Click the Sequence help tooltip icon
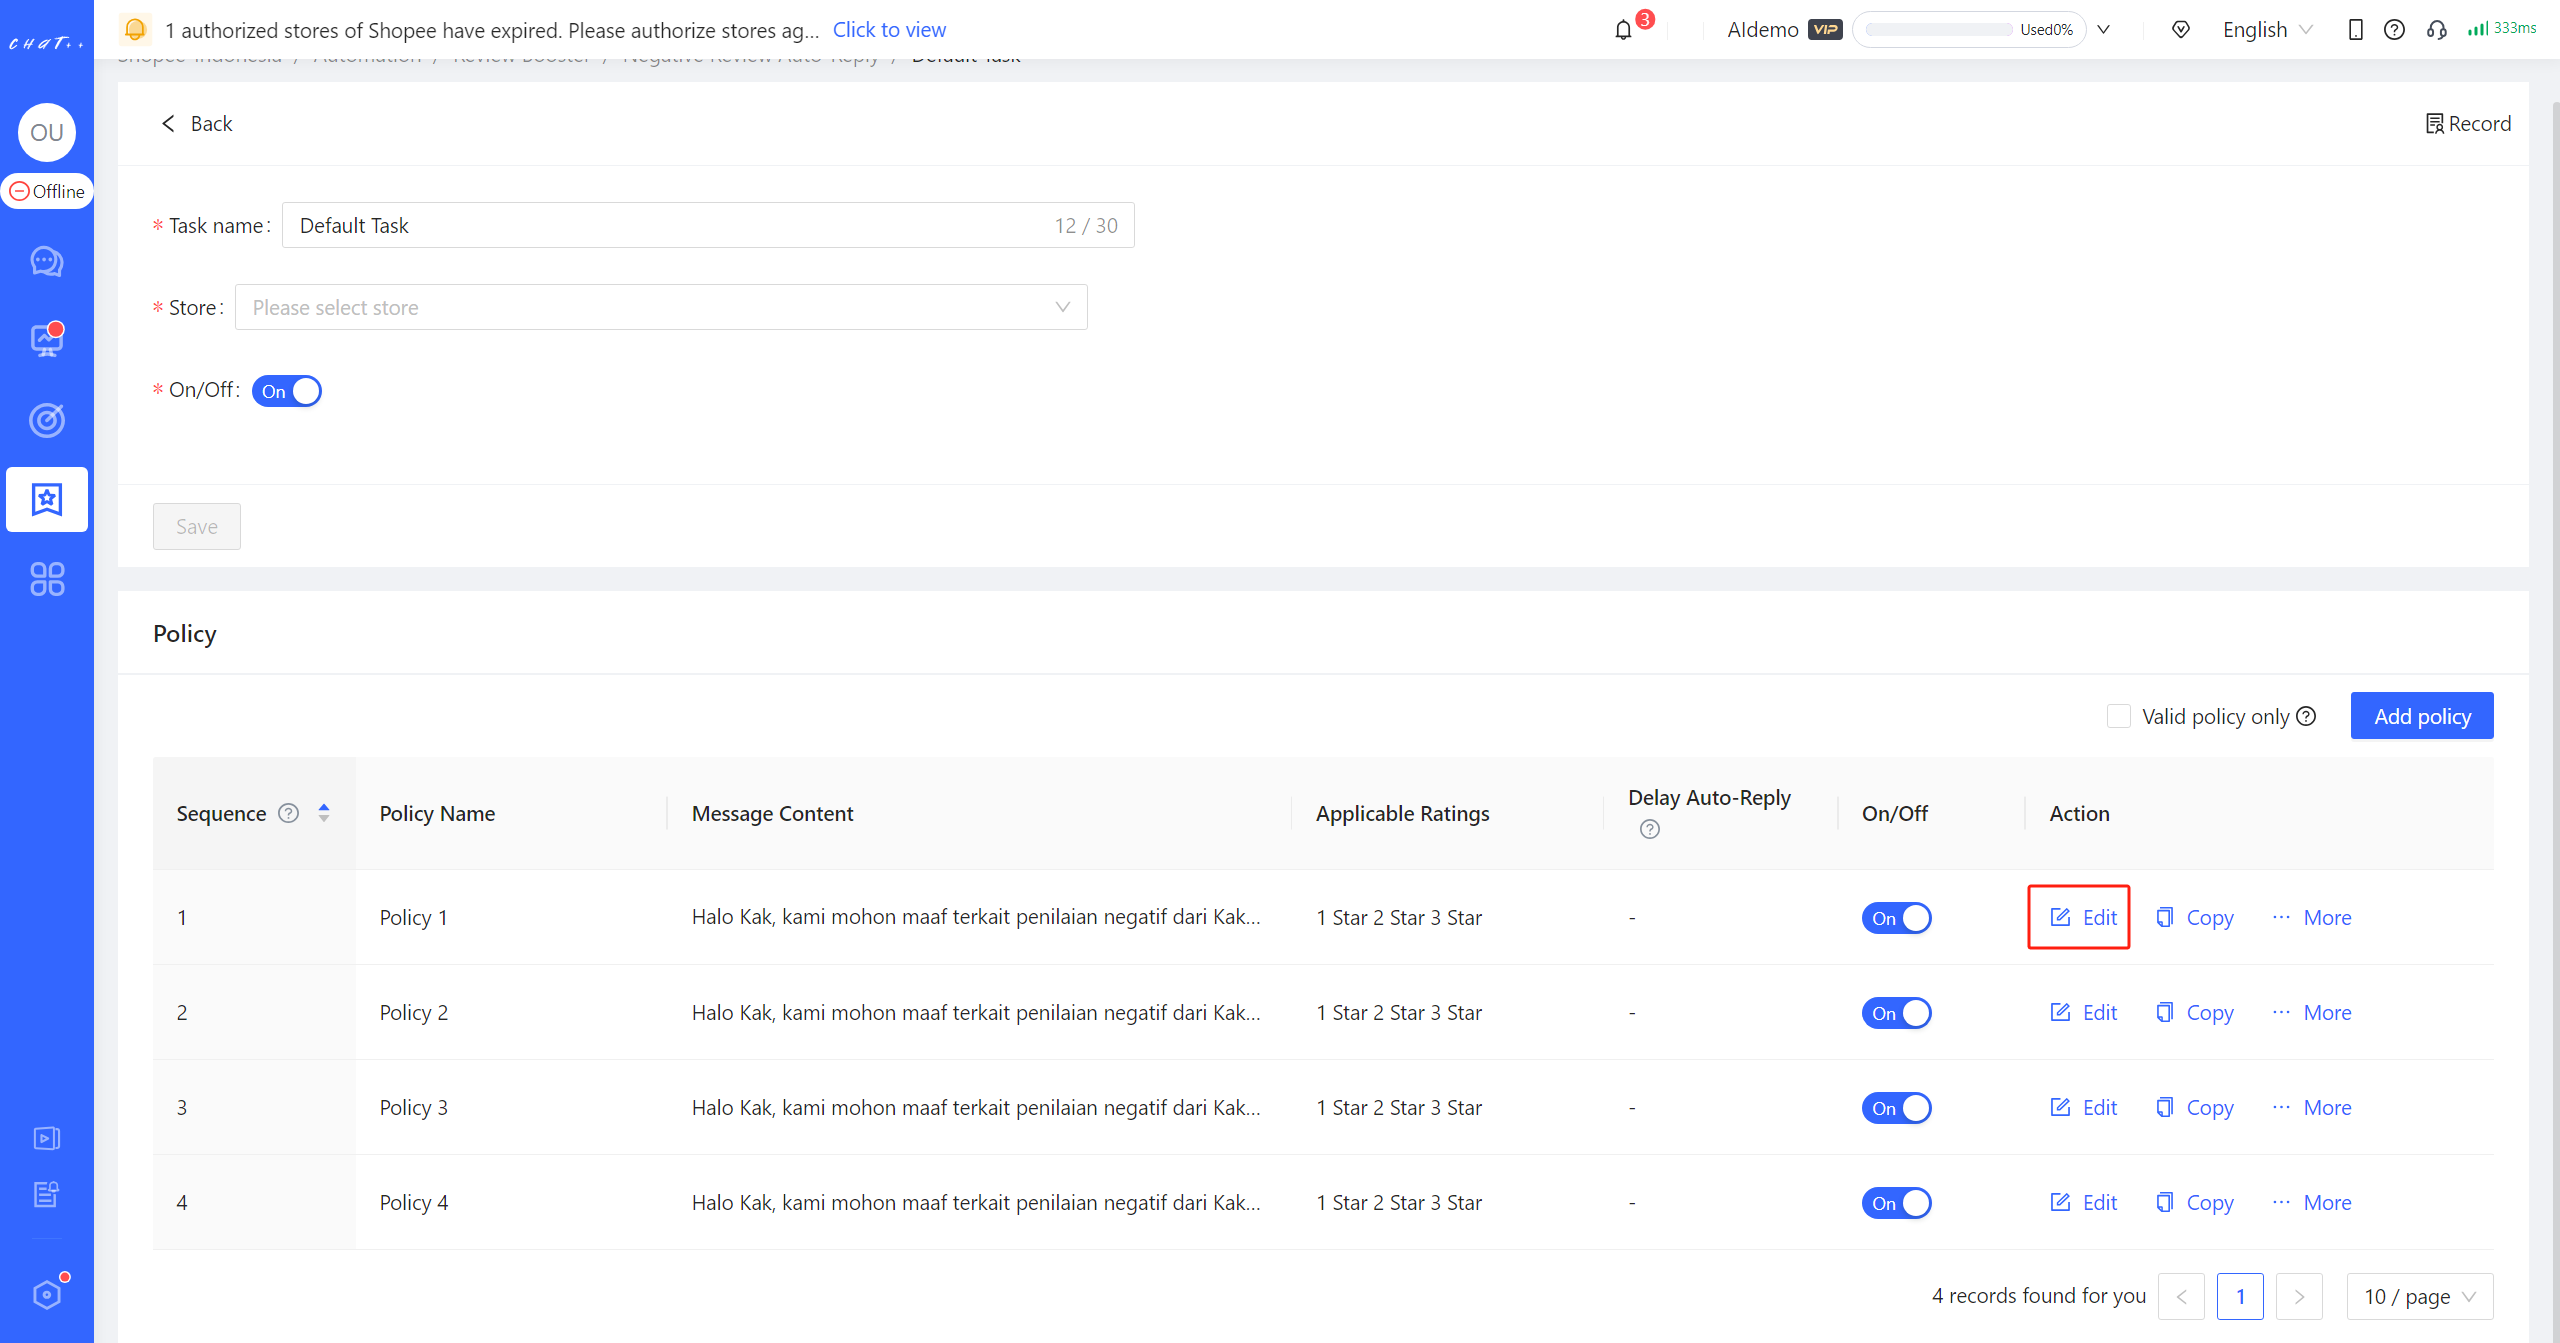The image size is (2560, 1343). point(288,813)
